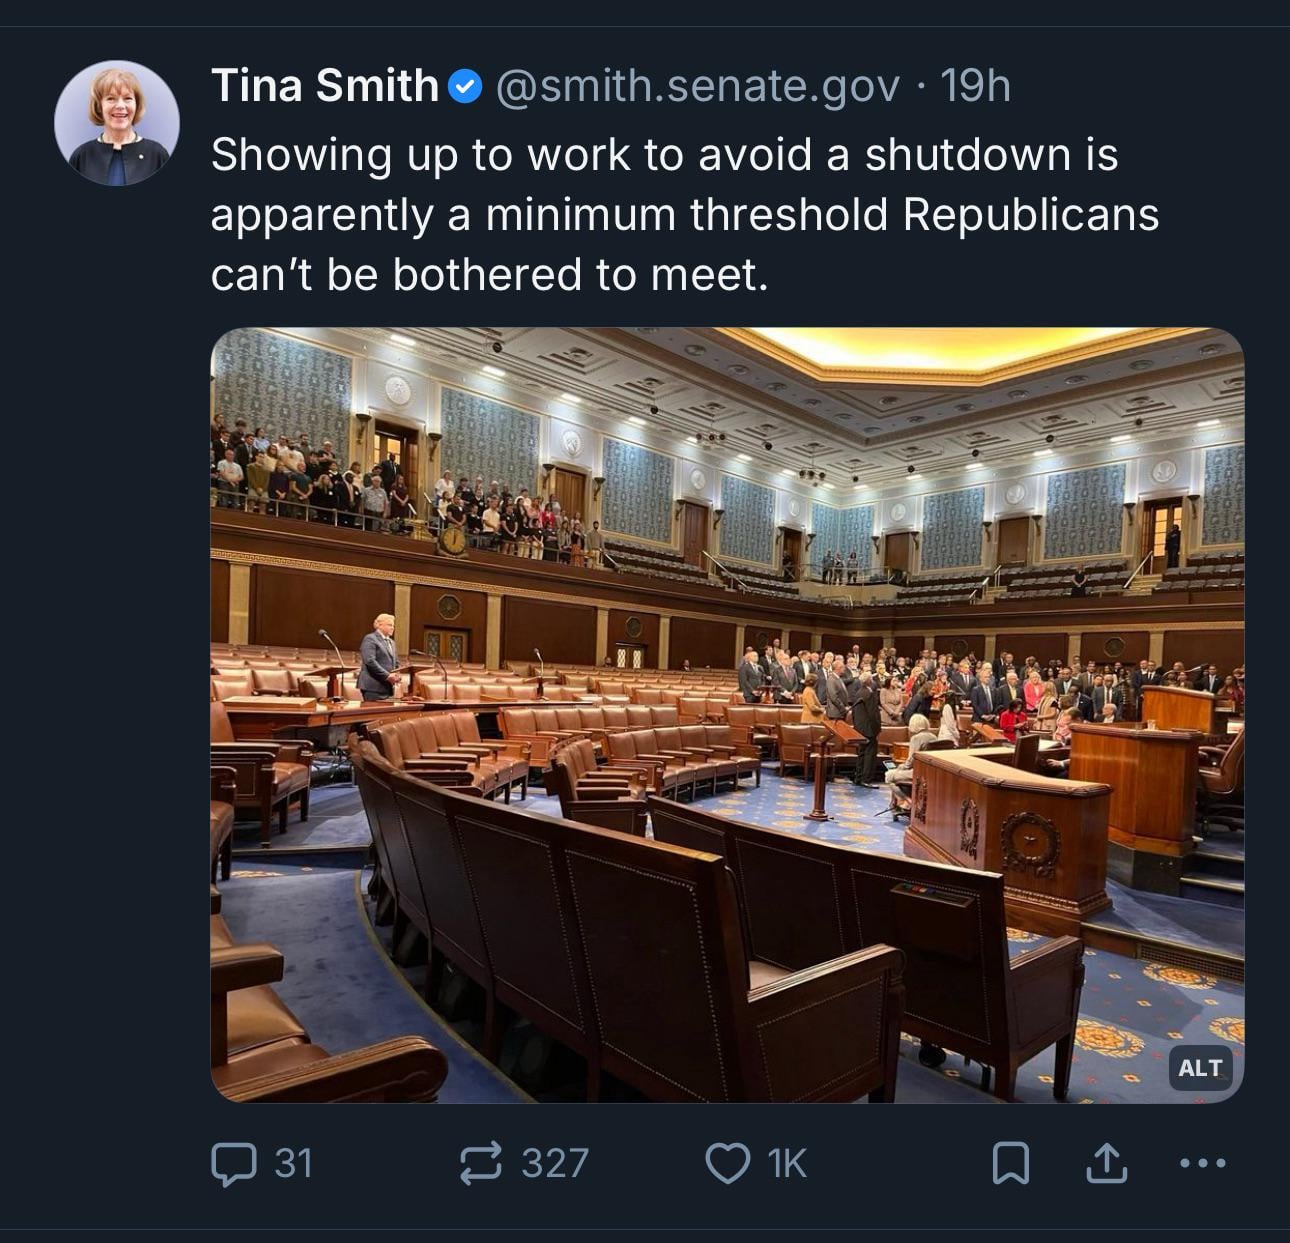Open the post text about avoiding a shutdown
Image resolution: width=1290 pixels, height=1243 pixels.
coord(684,214)
